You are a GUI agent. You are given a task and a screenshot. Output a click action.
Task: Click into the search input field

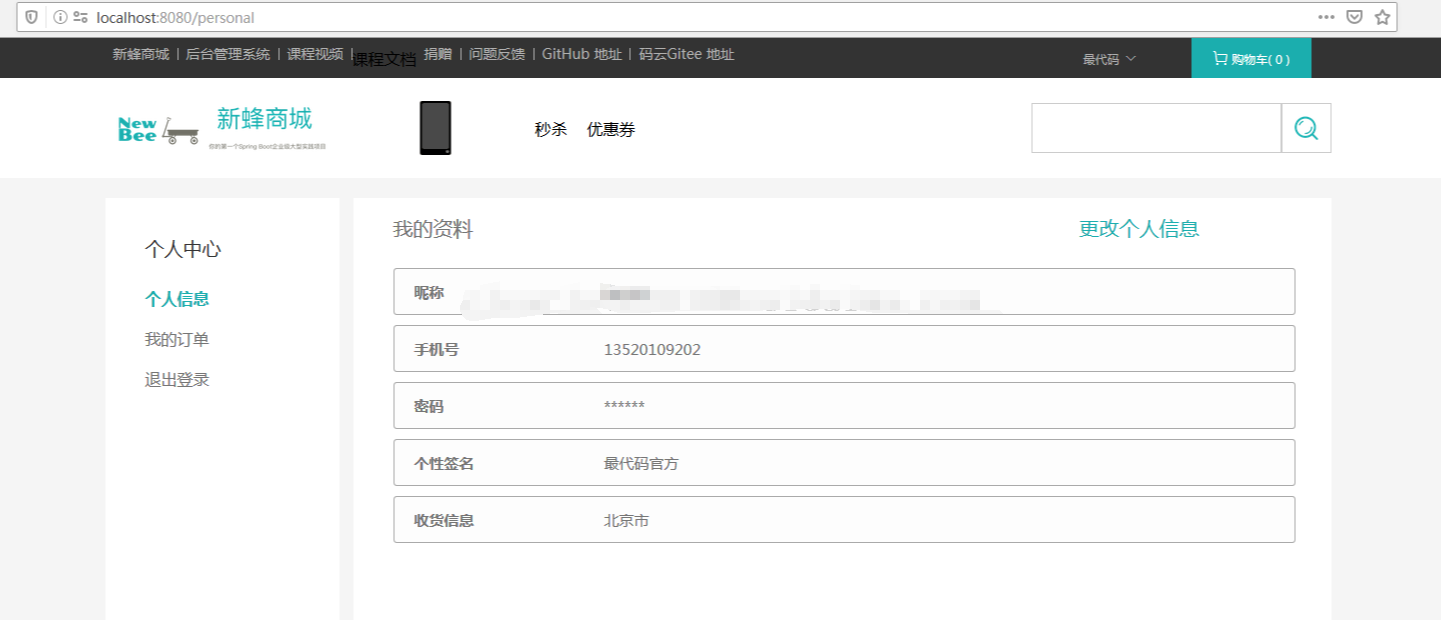click(1156, 128)
